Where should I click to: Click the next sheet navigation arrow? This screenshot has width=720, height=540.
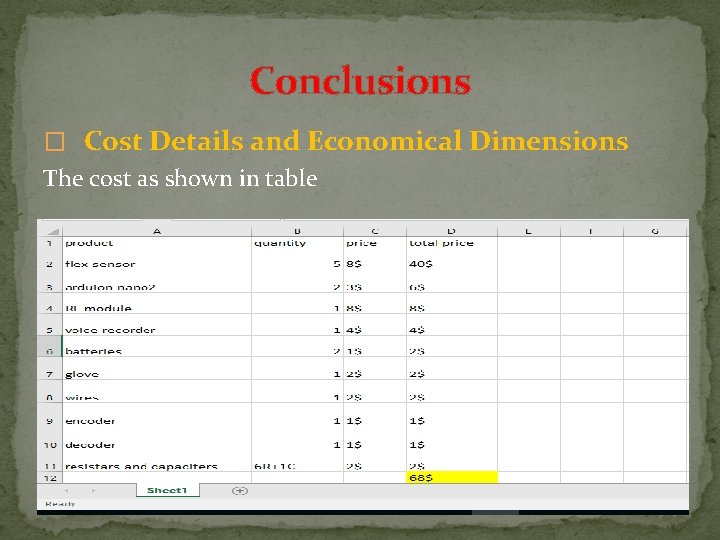coord(94,491)
